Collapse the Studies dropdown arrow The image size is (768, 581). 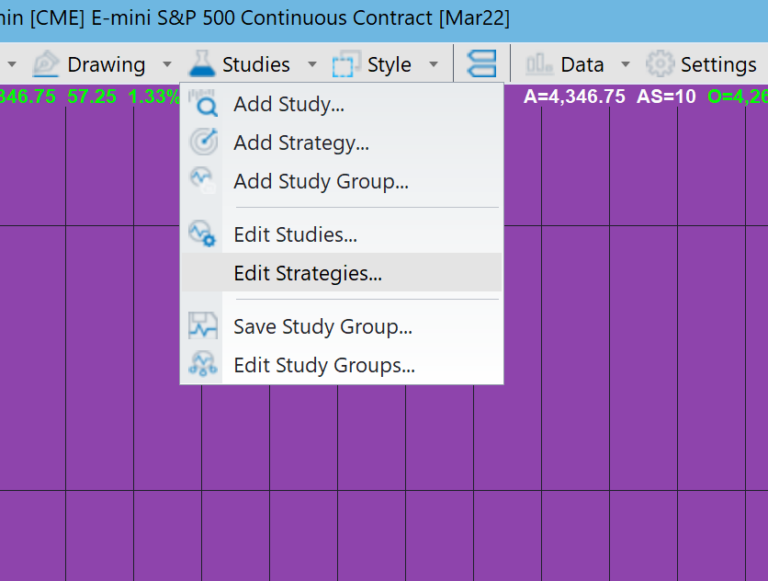(312, 65)
